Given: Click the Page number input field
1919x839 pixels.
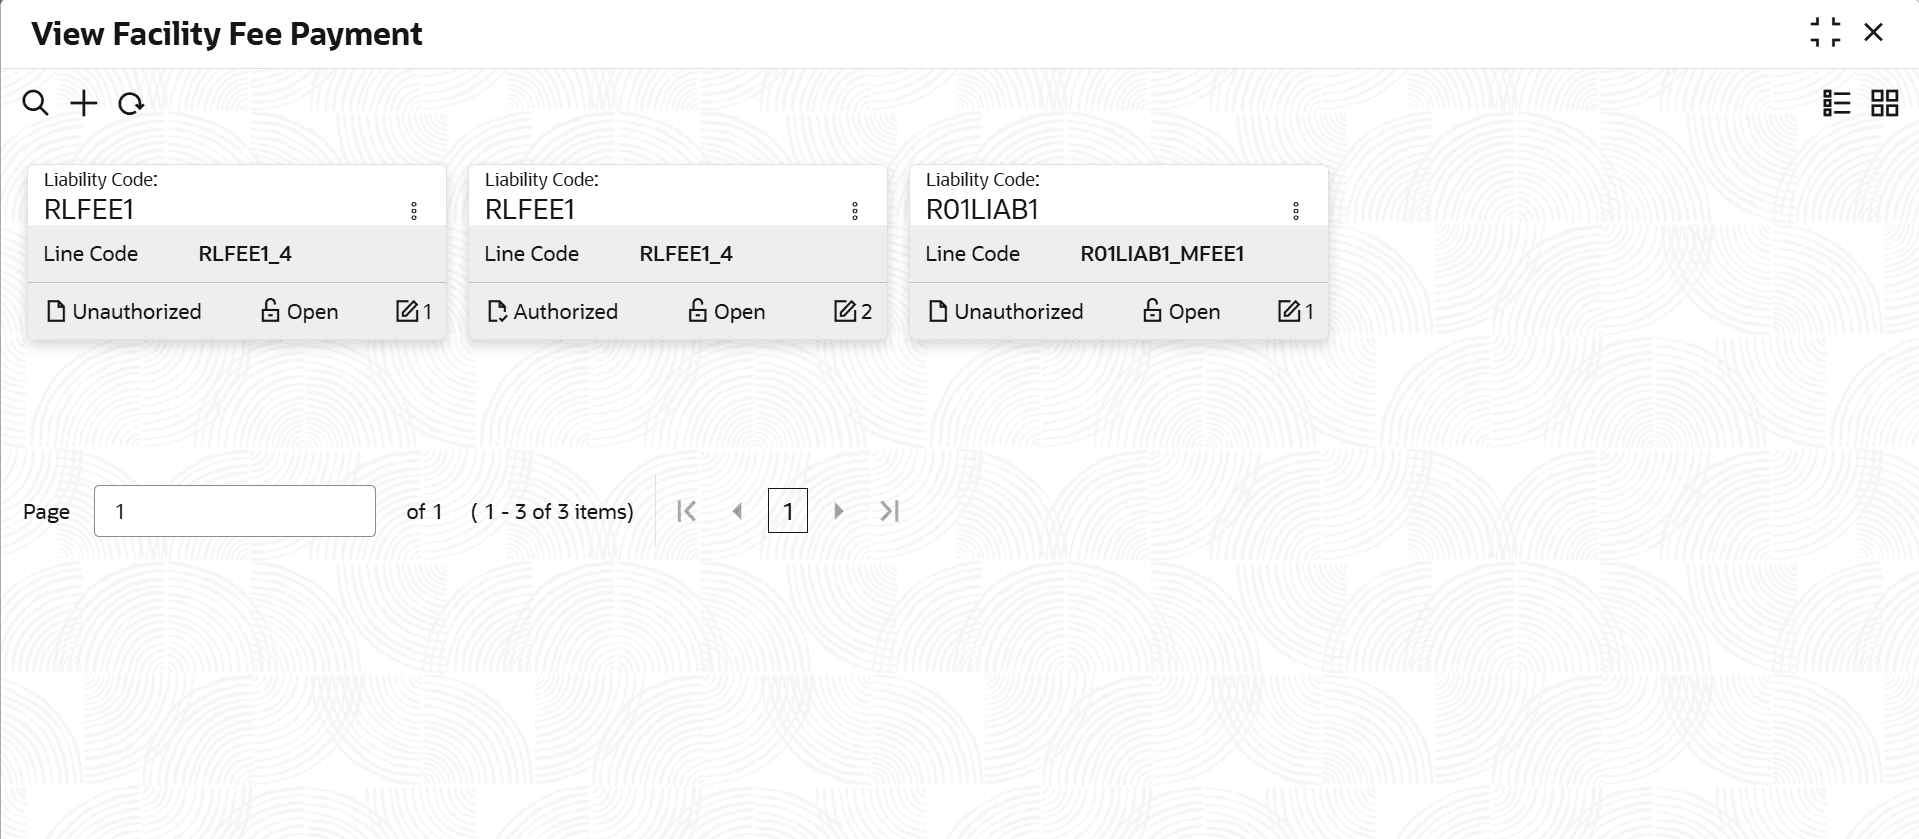Looking at the screenshot, I should (x=235, y=511).
